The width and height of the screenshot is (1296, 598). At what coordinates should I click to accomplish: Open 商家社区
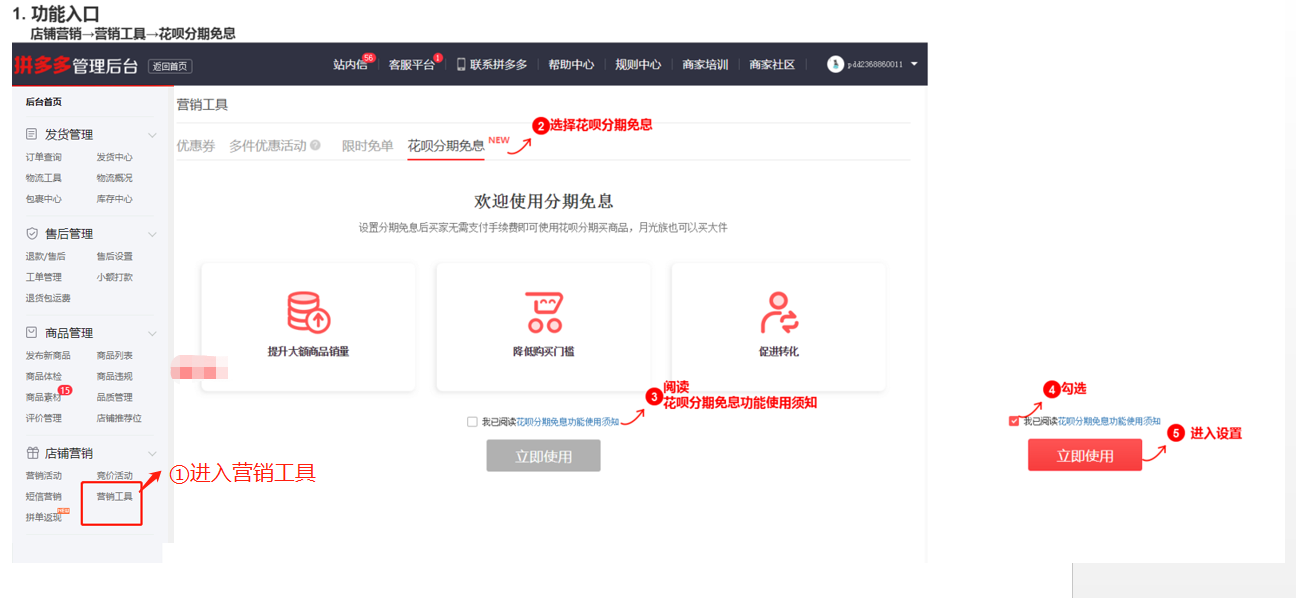pos(772,64)
